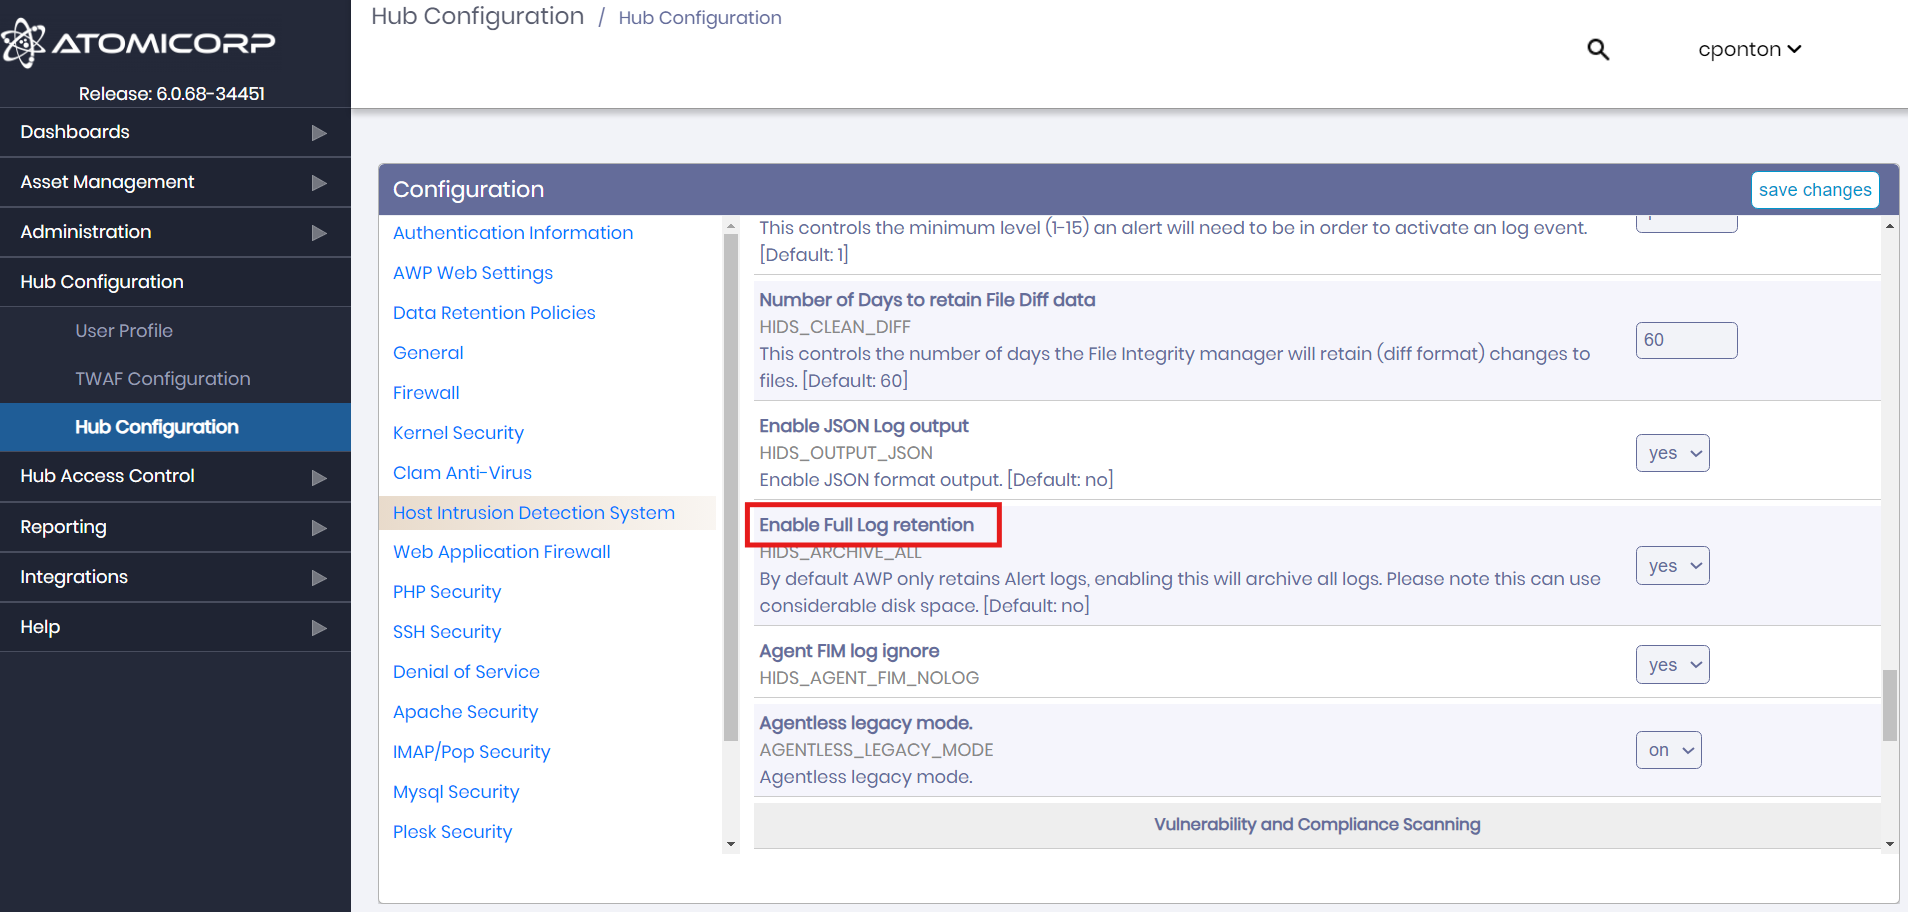Open the search tool
The image size is (1908, 912).
(1597, 49)
